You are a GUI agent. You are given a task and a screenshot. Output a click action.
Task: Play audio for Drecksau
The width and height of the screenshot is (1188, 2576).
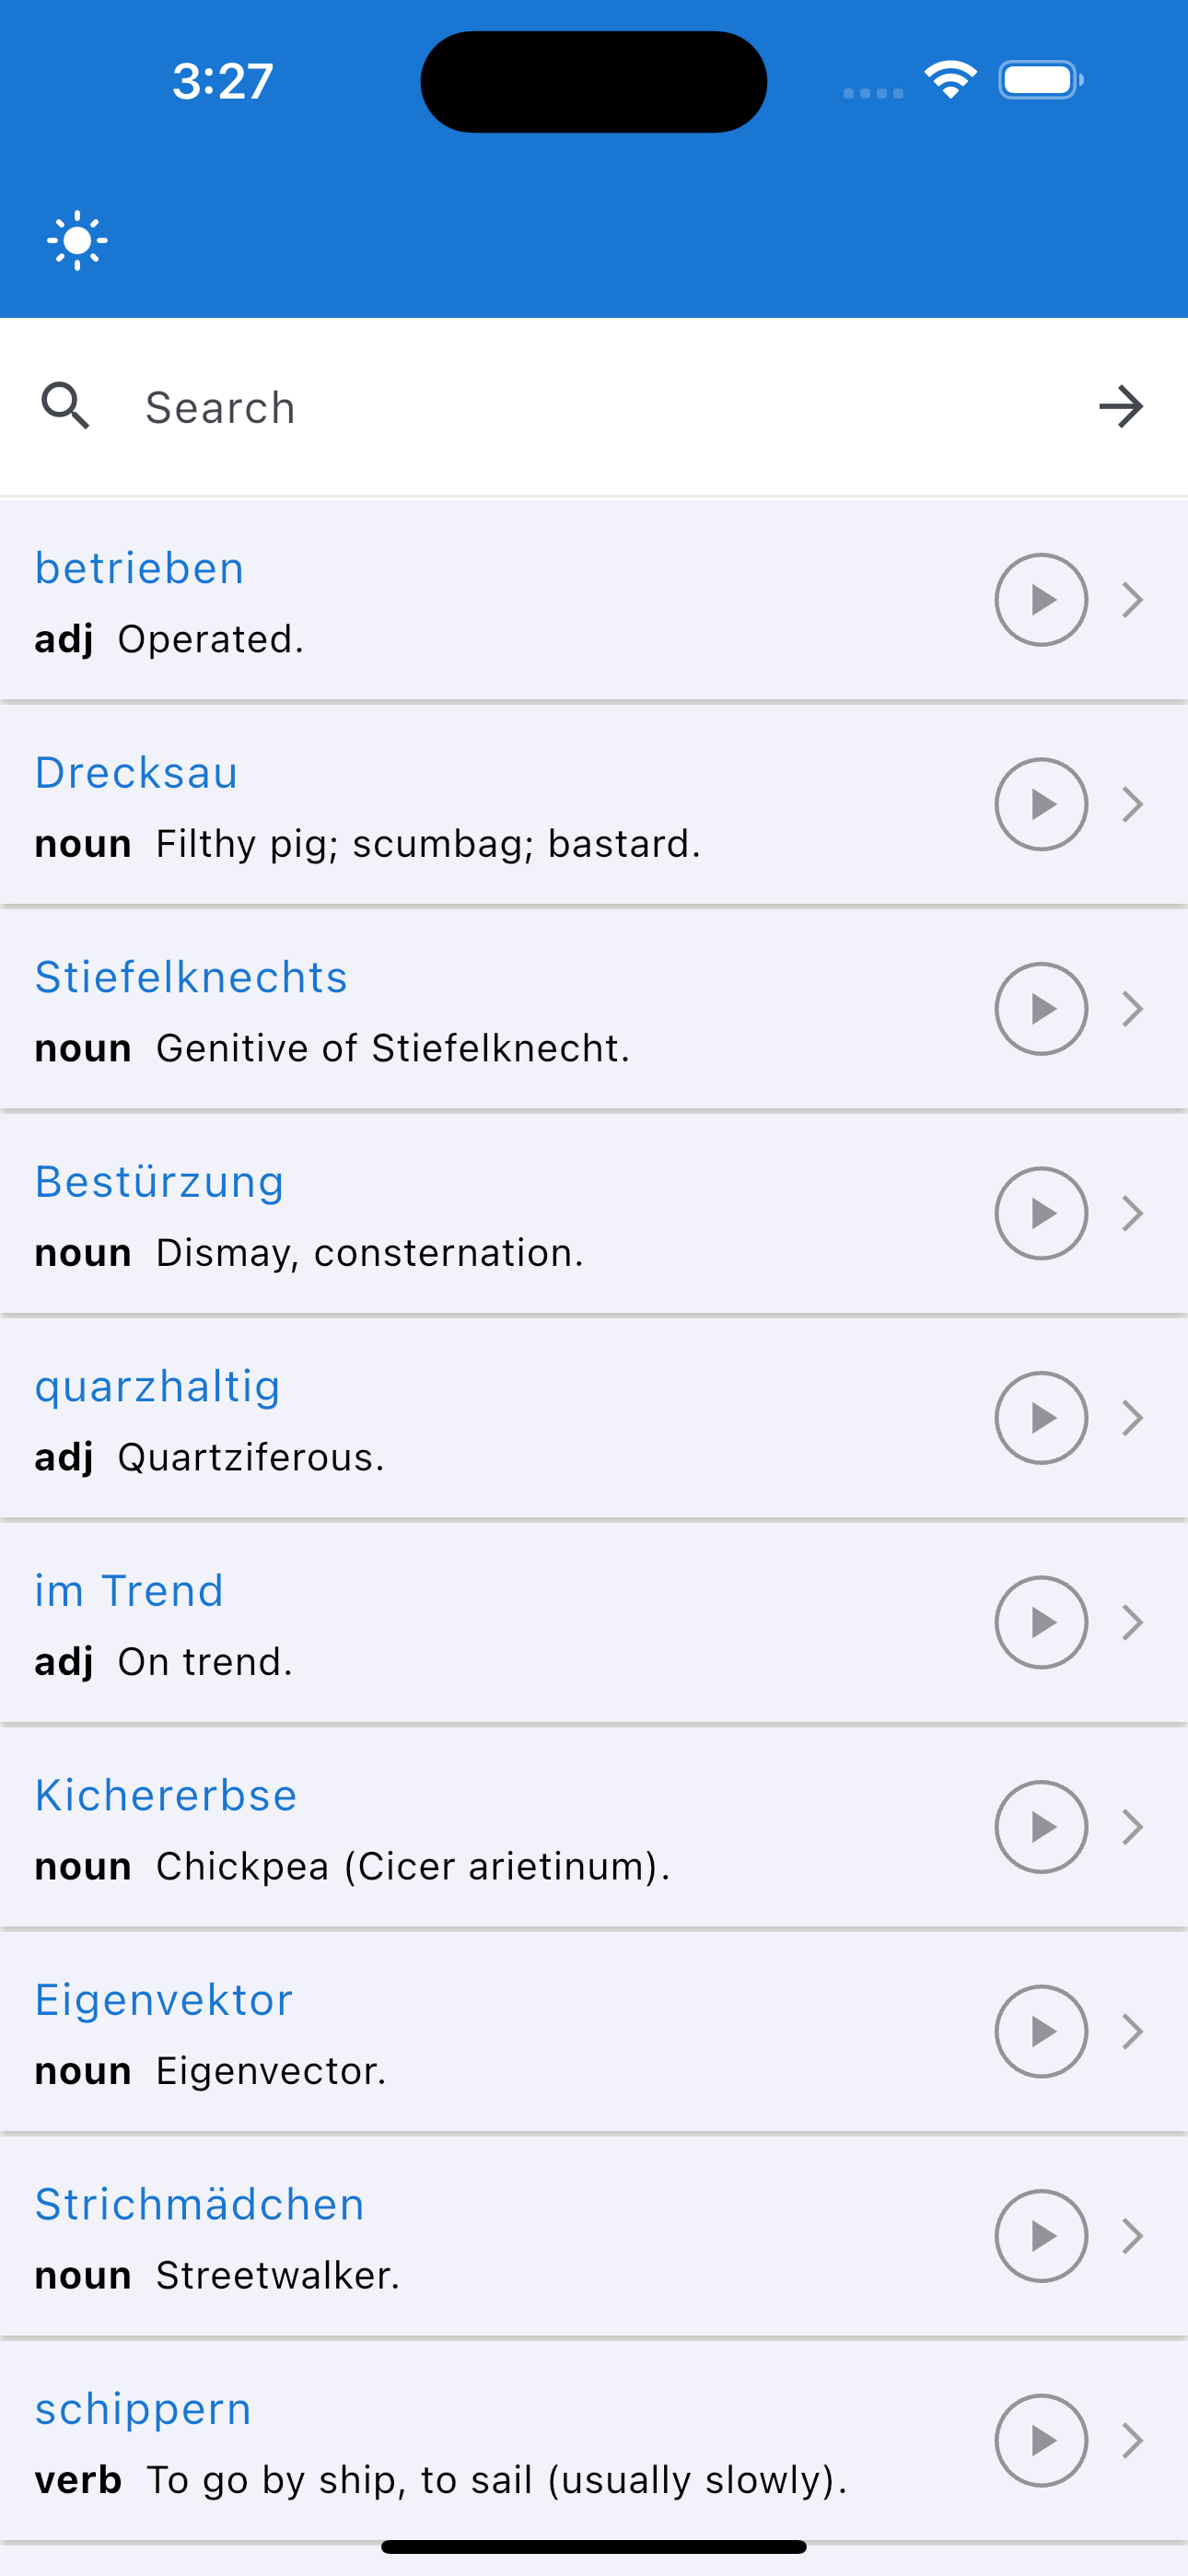1041,804
